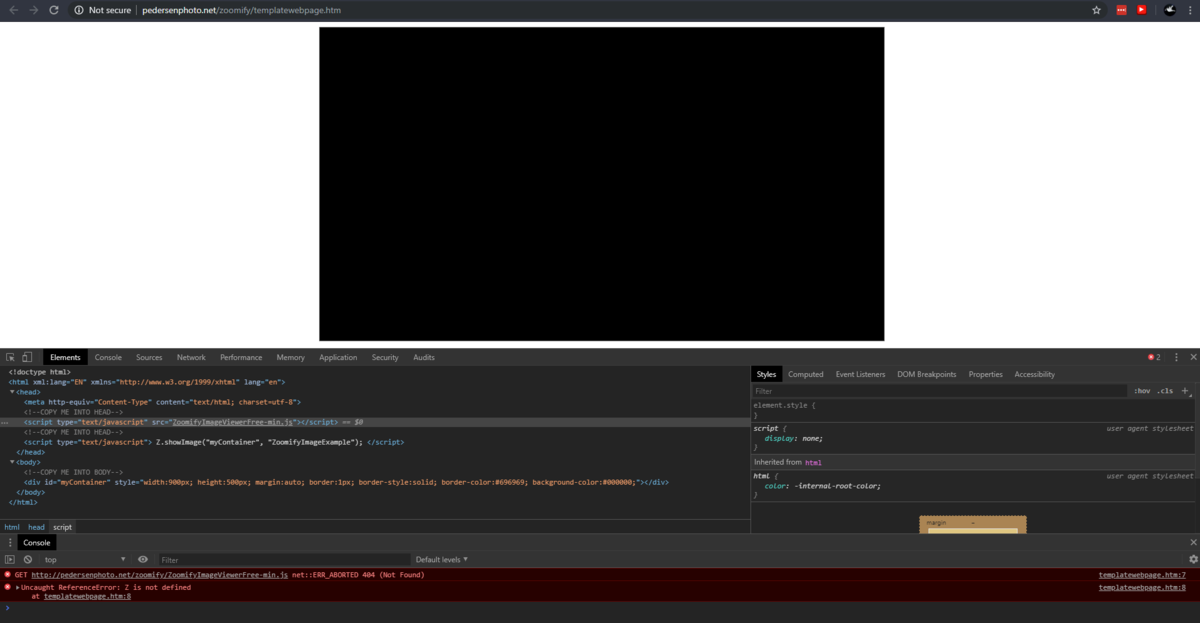Select the Event Listeners sidebar tab

coord(860,374)
